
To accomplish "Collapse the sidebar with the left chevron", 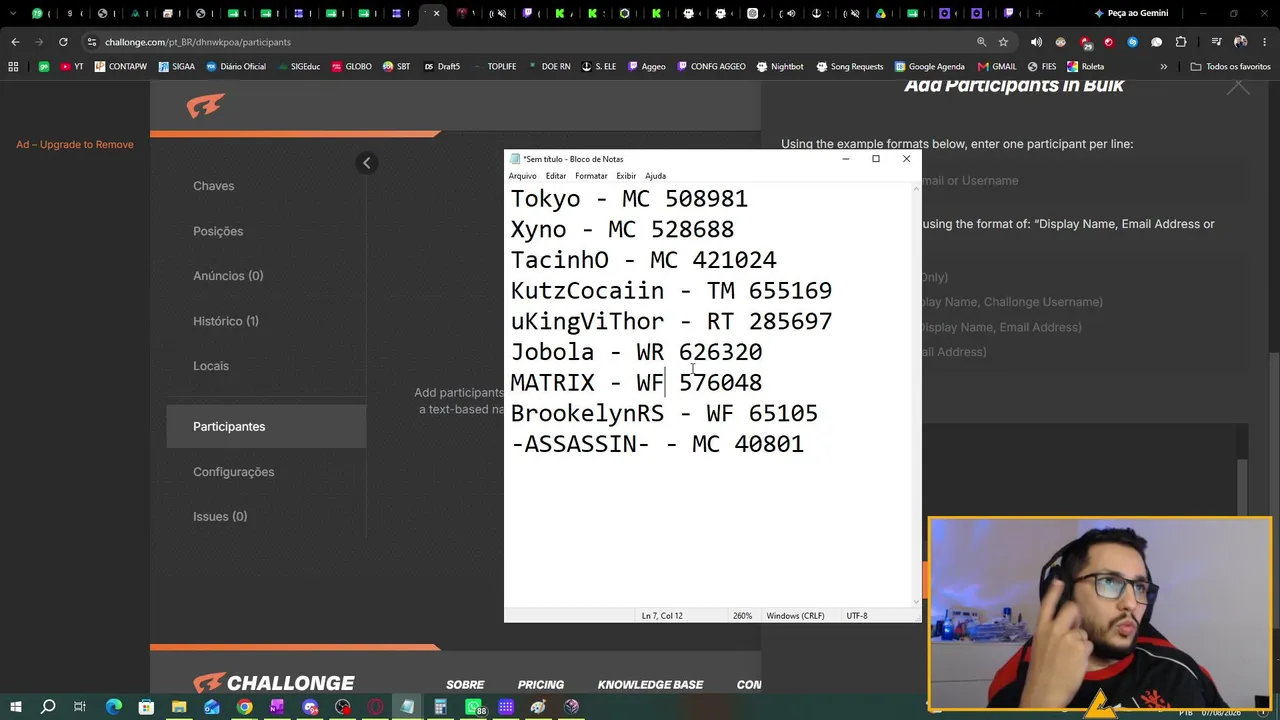I will (366, 163).
